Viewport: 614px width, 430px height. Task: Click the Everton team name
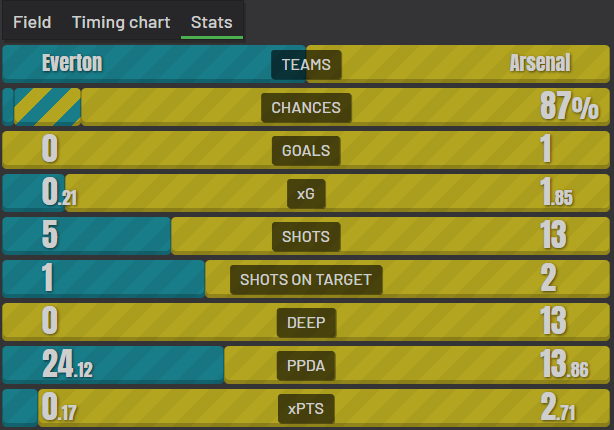coord(72,64)
